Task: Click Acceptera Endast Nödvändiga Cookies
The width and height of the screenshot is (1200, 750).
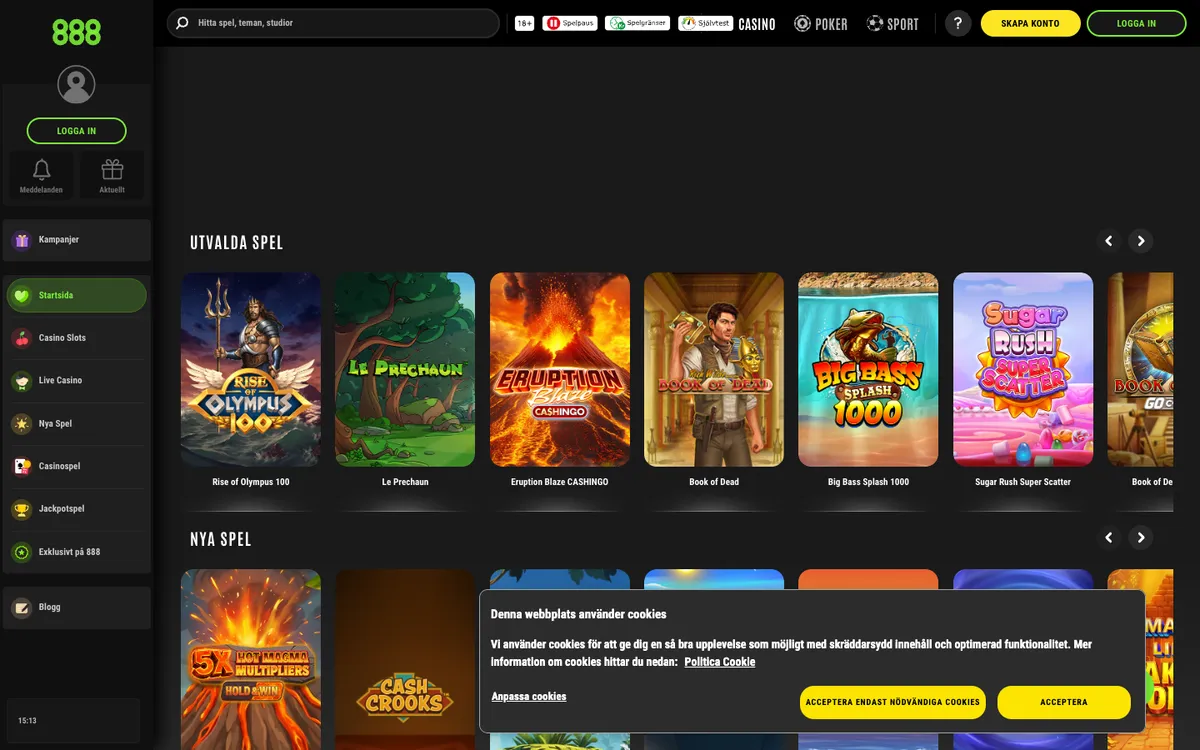Action: 893,702
